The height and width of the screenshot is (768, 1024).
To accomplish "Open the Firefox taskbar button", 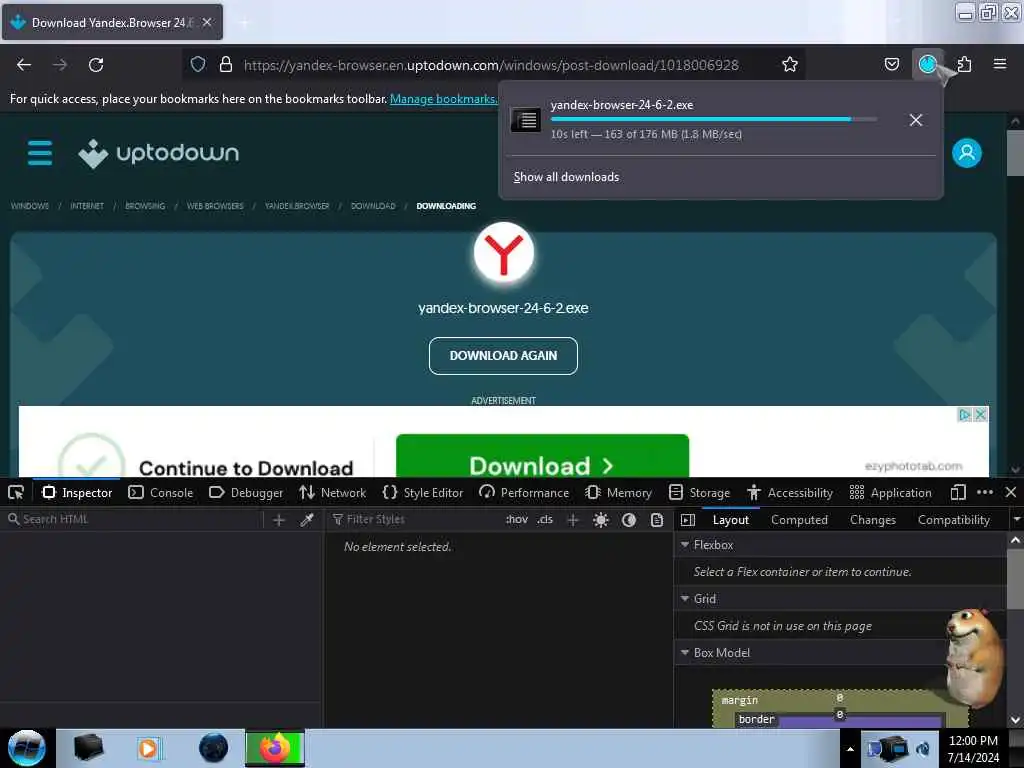I will click(275, 748).
